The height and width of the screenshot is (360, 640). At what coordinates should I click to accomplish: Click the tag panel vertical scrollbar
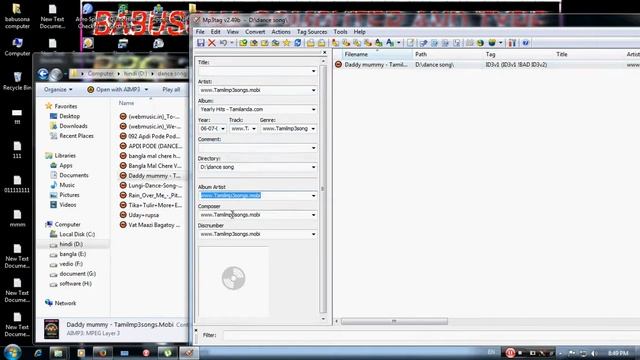coord(323,189)
